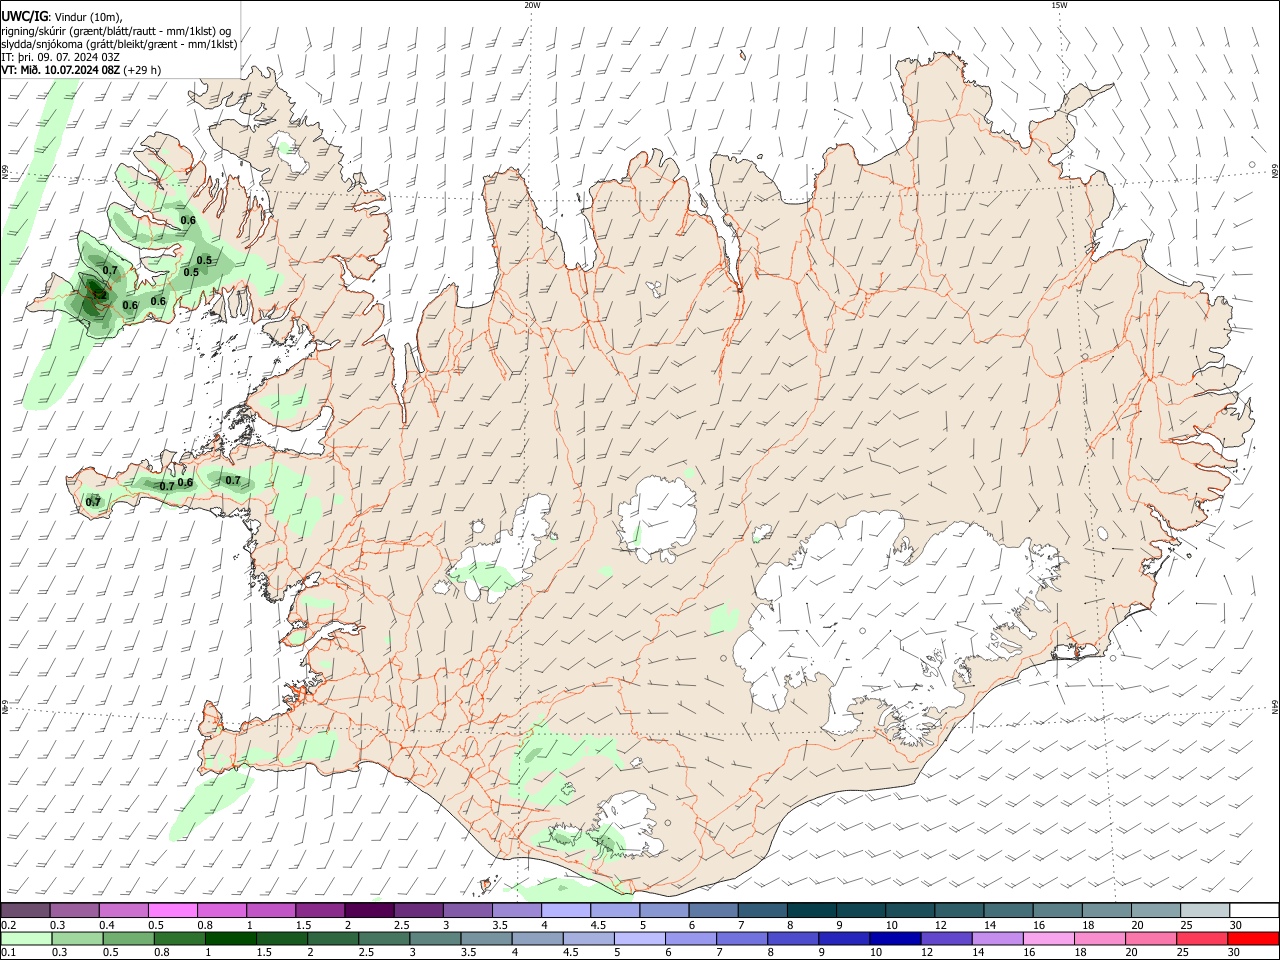Click the 20W longitude label at top
The height and width of the screenshot is (960, 1280).
(x=532, y=5)
